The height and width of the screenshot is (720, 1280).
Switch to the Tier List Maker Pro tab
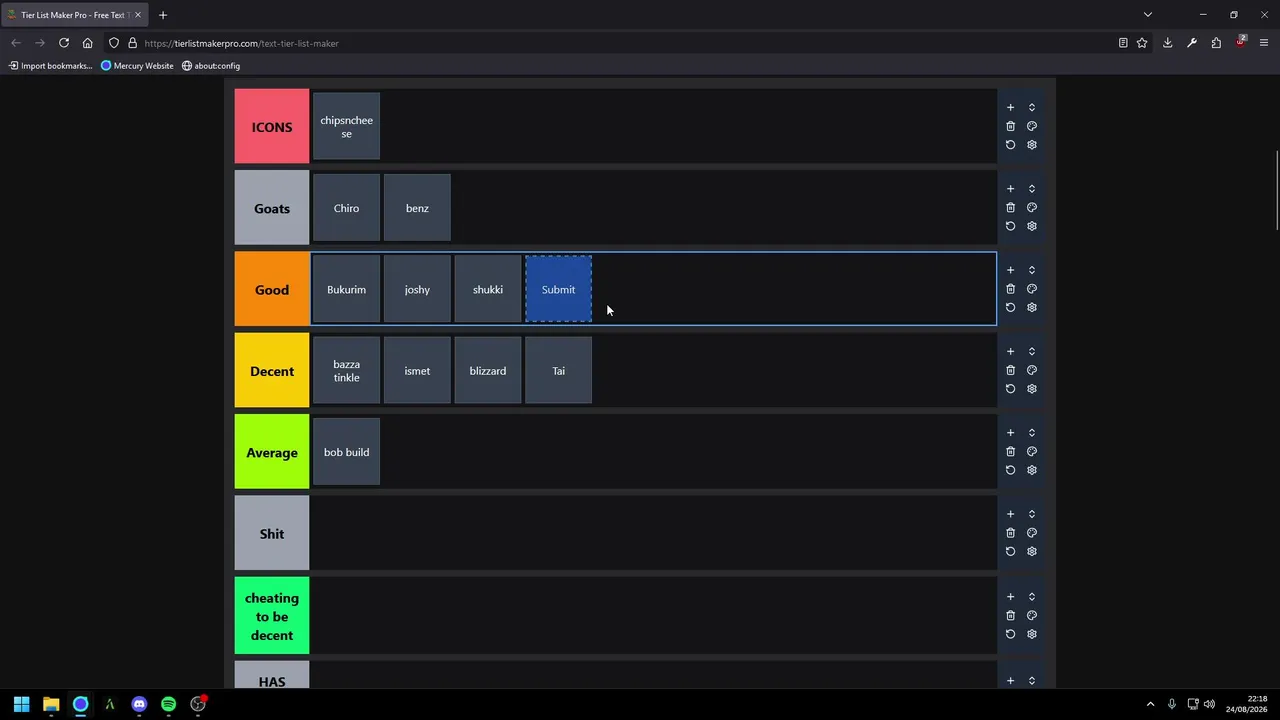point(76,15)
